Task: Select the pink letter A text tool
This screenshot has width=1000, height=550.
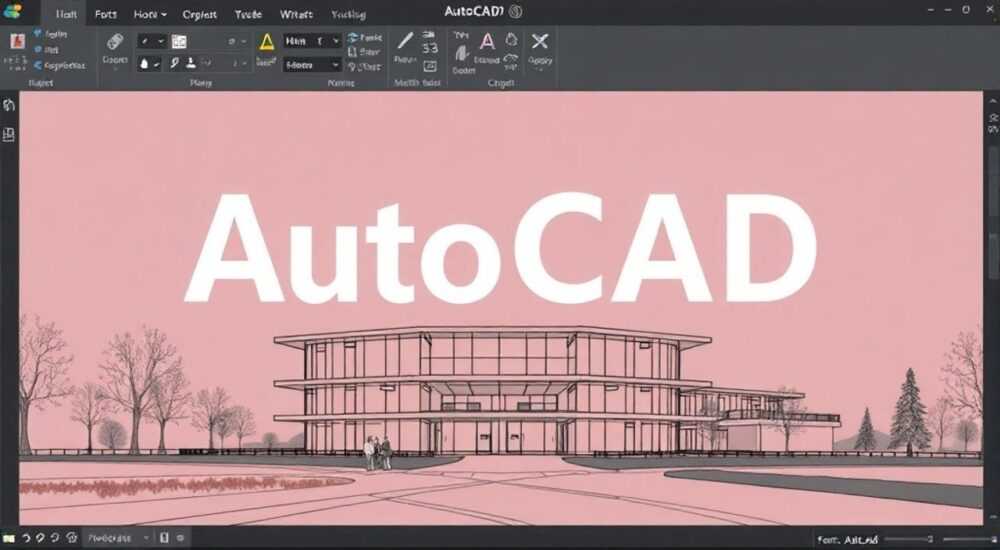Action: (487, 42)
